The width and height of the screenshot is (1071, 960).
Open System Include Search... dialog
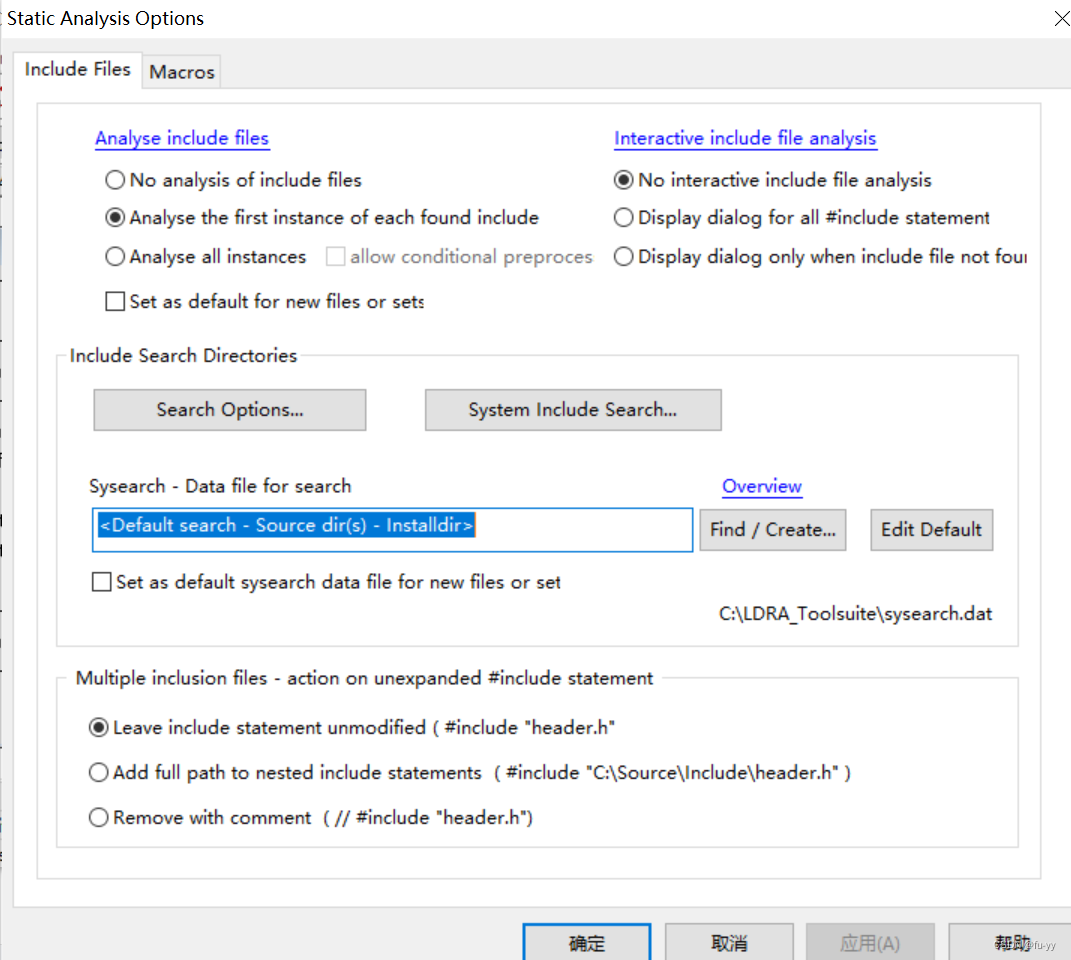(x=573, y=410)
